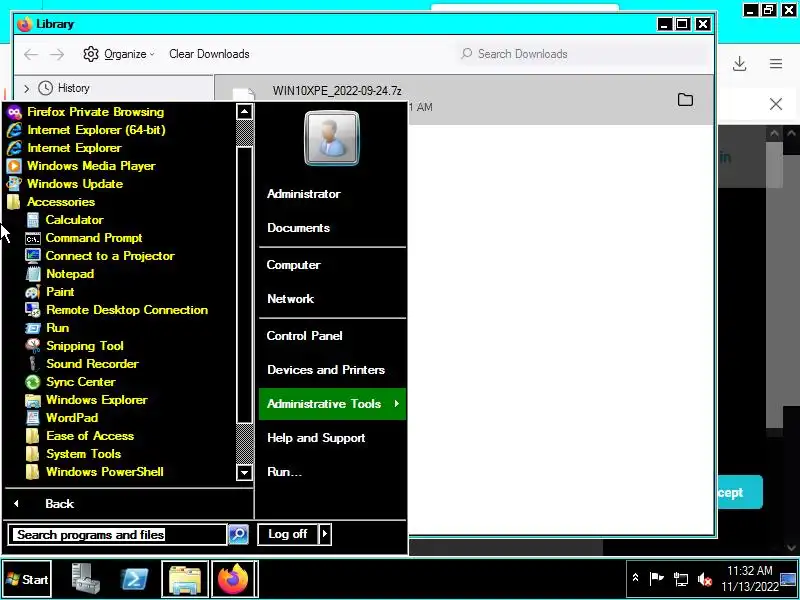The image size is (800, 600).
Task: Open Action Center flag icon
Action: coord(656,579)
